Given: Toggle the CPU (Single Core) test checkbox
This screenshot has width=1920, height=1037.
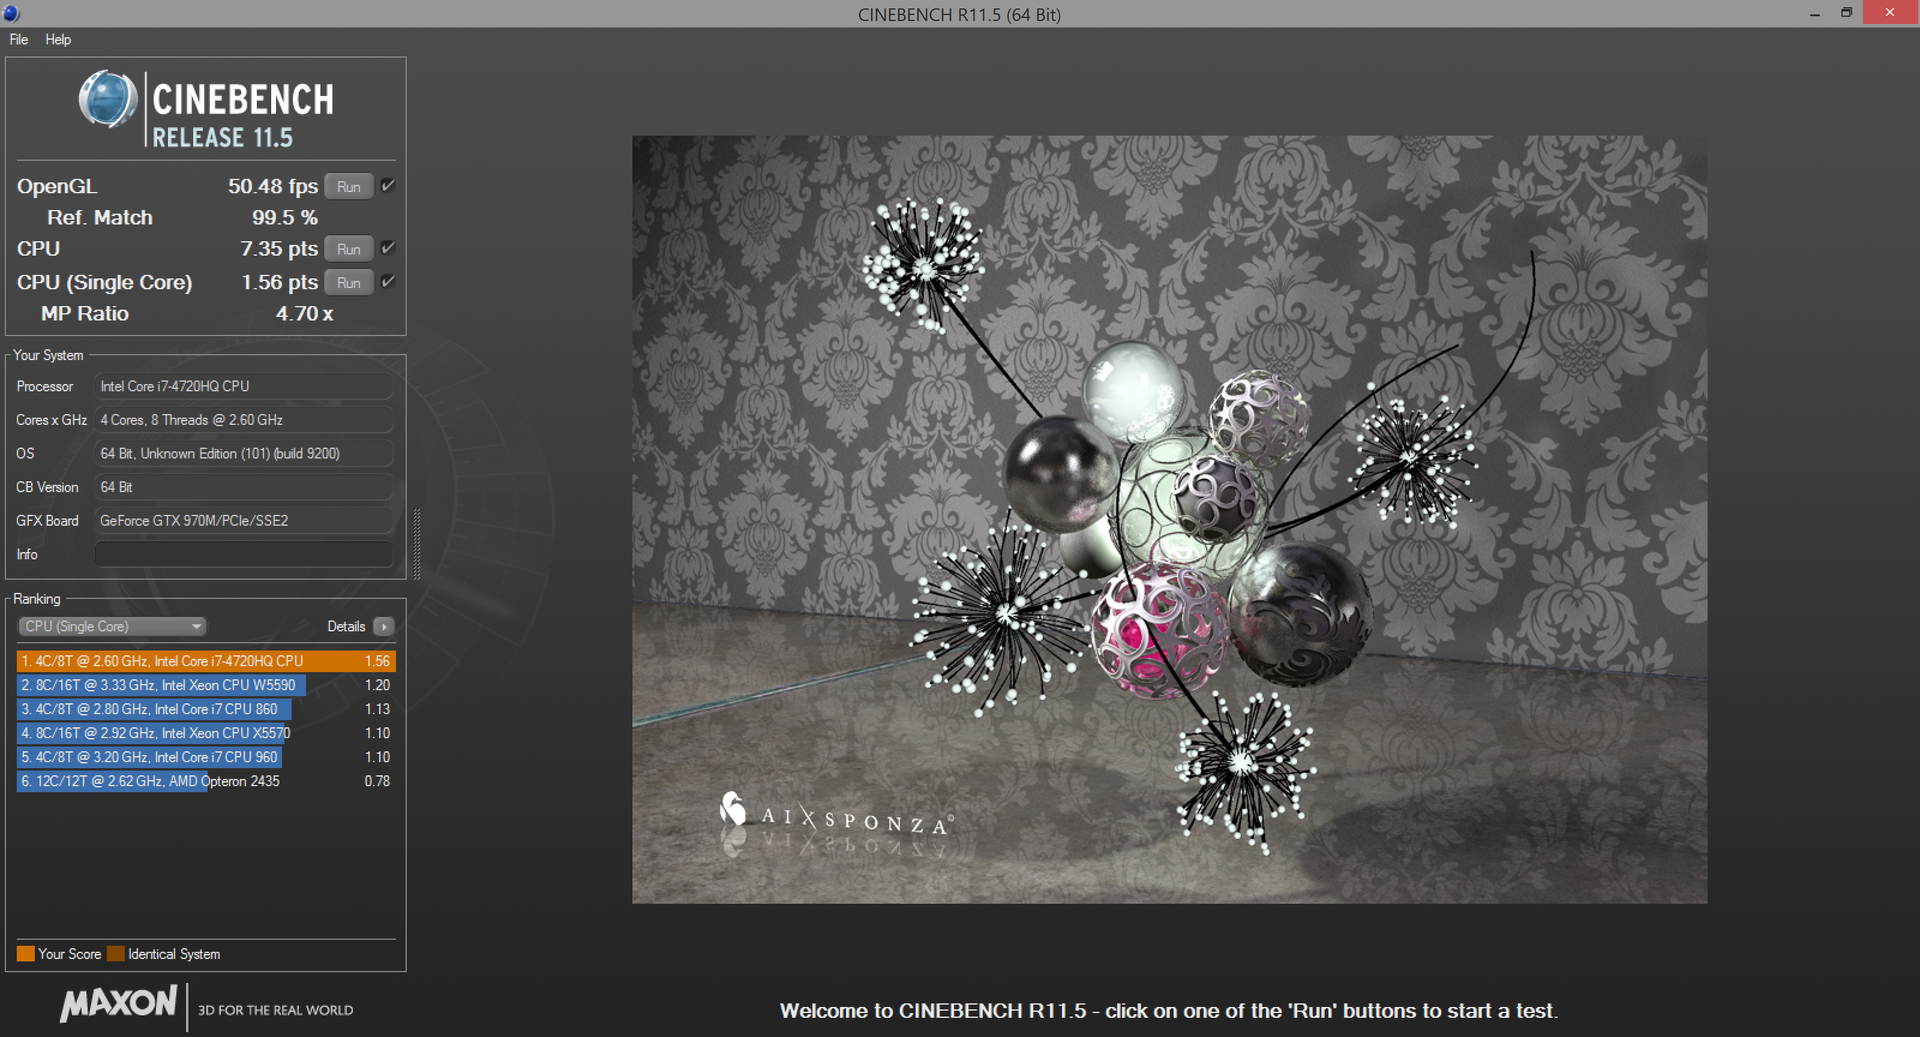Looking at the screenshot, I should pos(388,282).
